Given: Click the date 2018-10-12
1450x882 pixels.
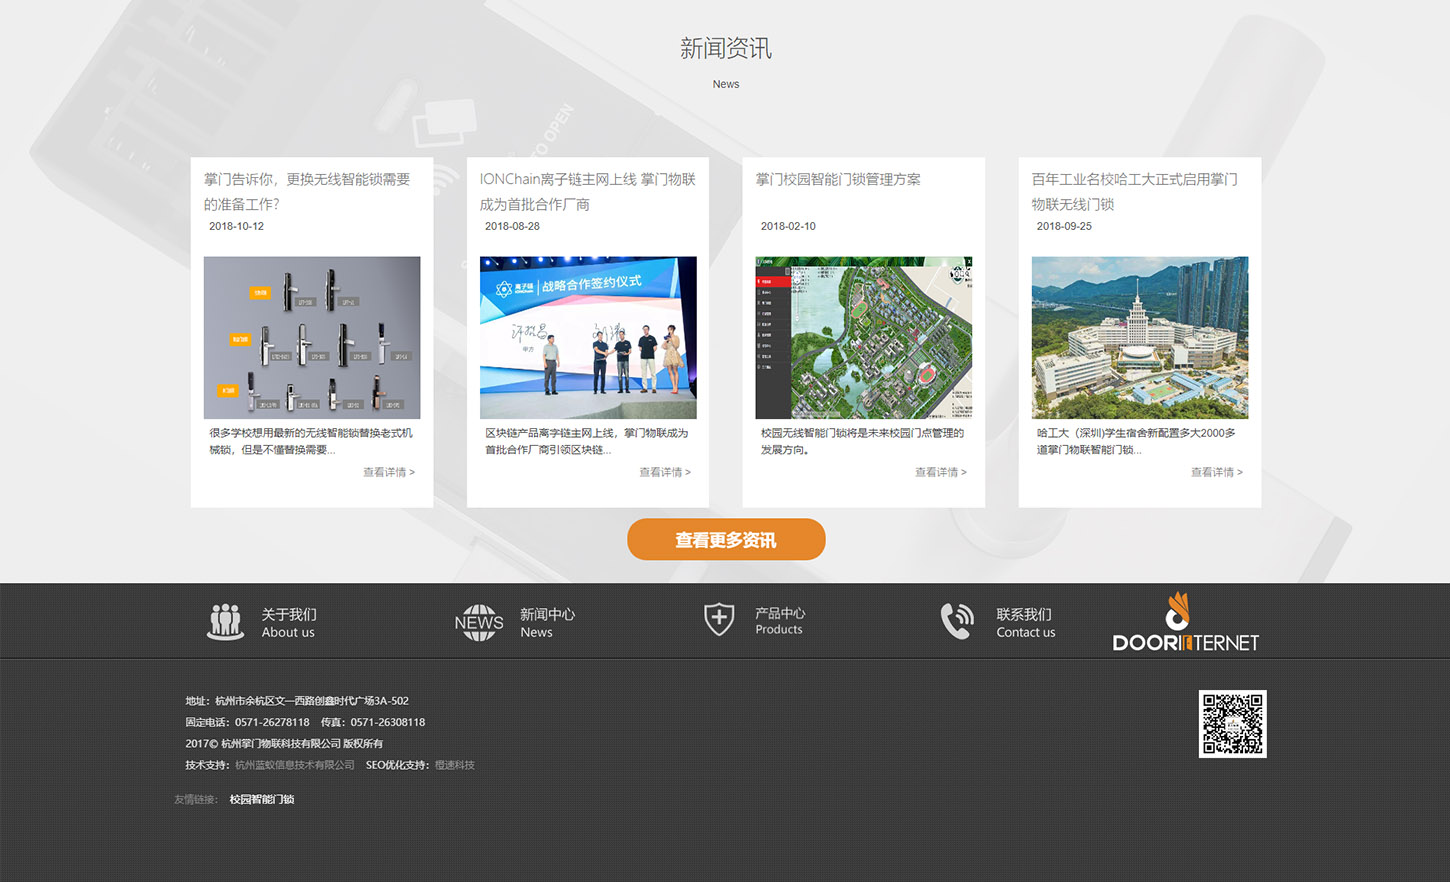Looking at the screenshot, I should click(x=236, y=226).
